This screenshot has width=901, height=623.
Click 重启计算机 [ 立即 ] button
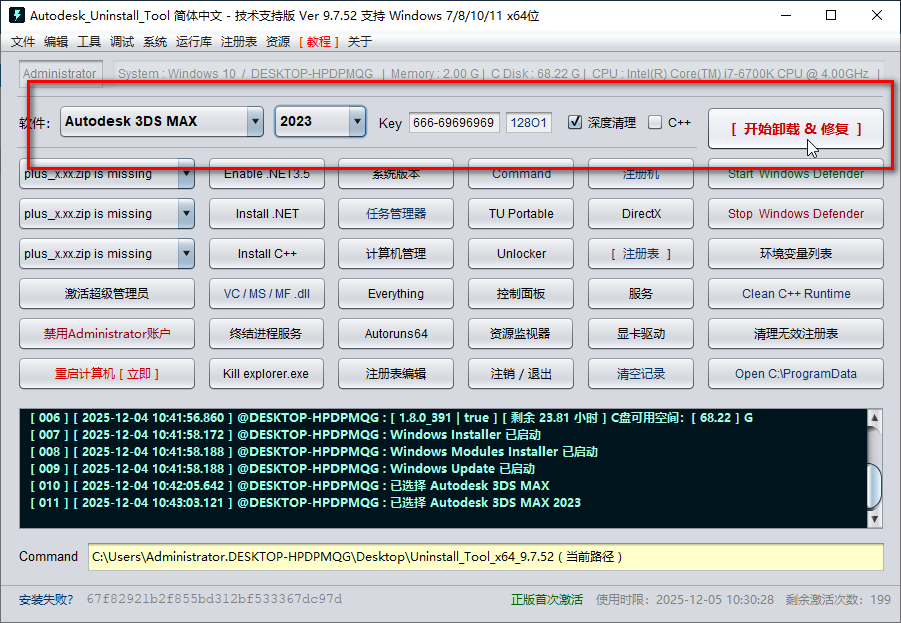107,374
